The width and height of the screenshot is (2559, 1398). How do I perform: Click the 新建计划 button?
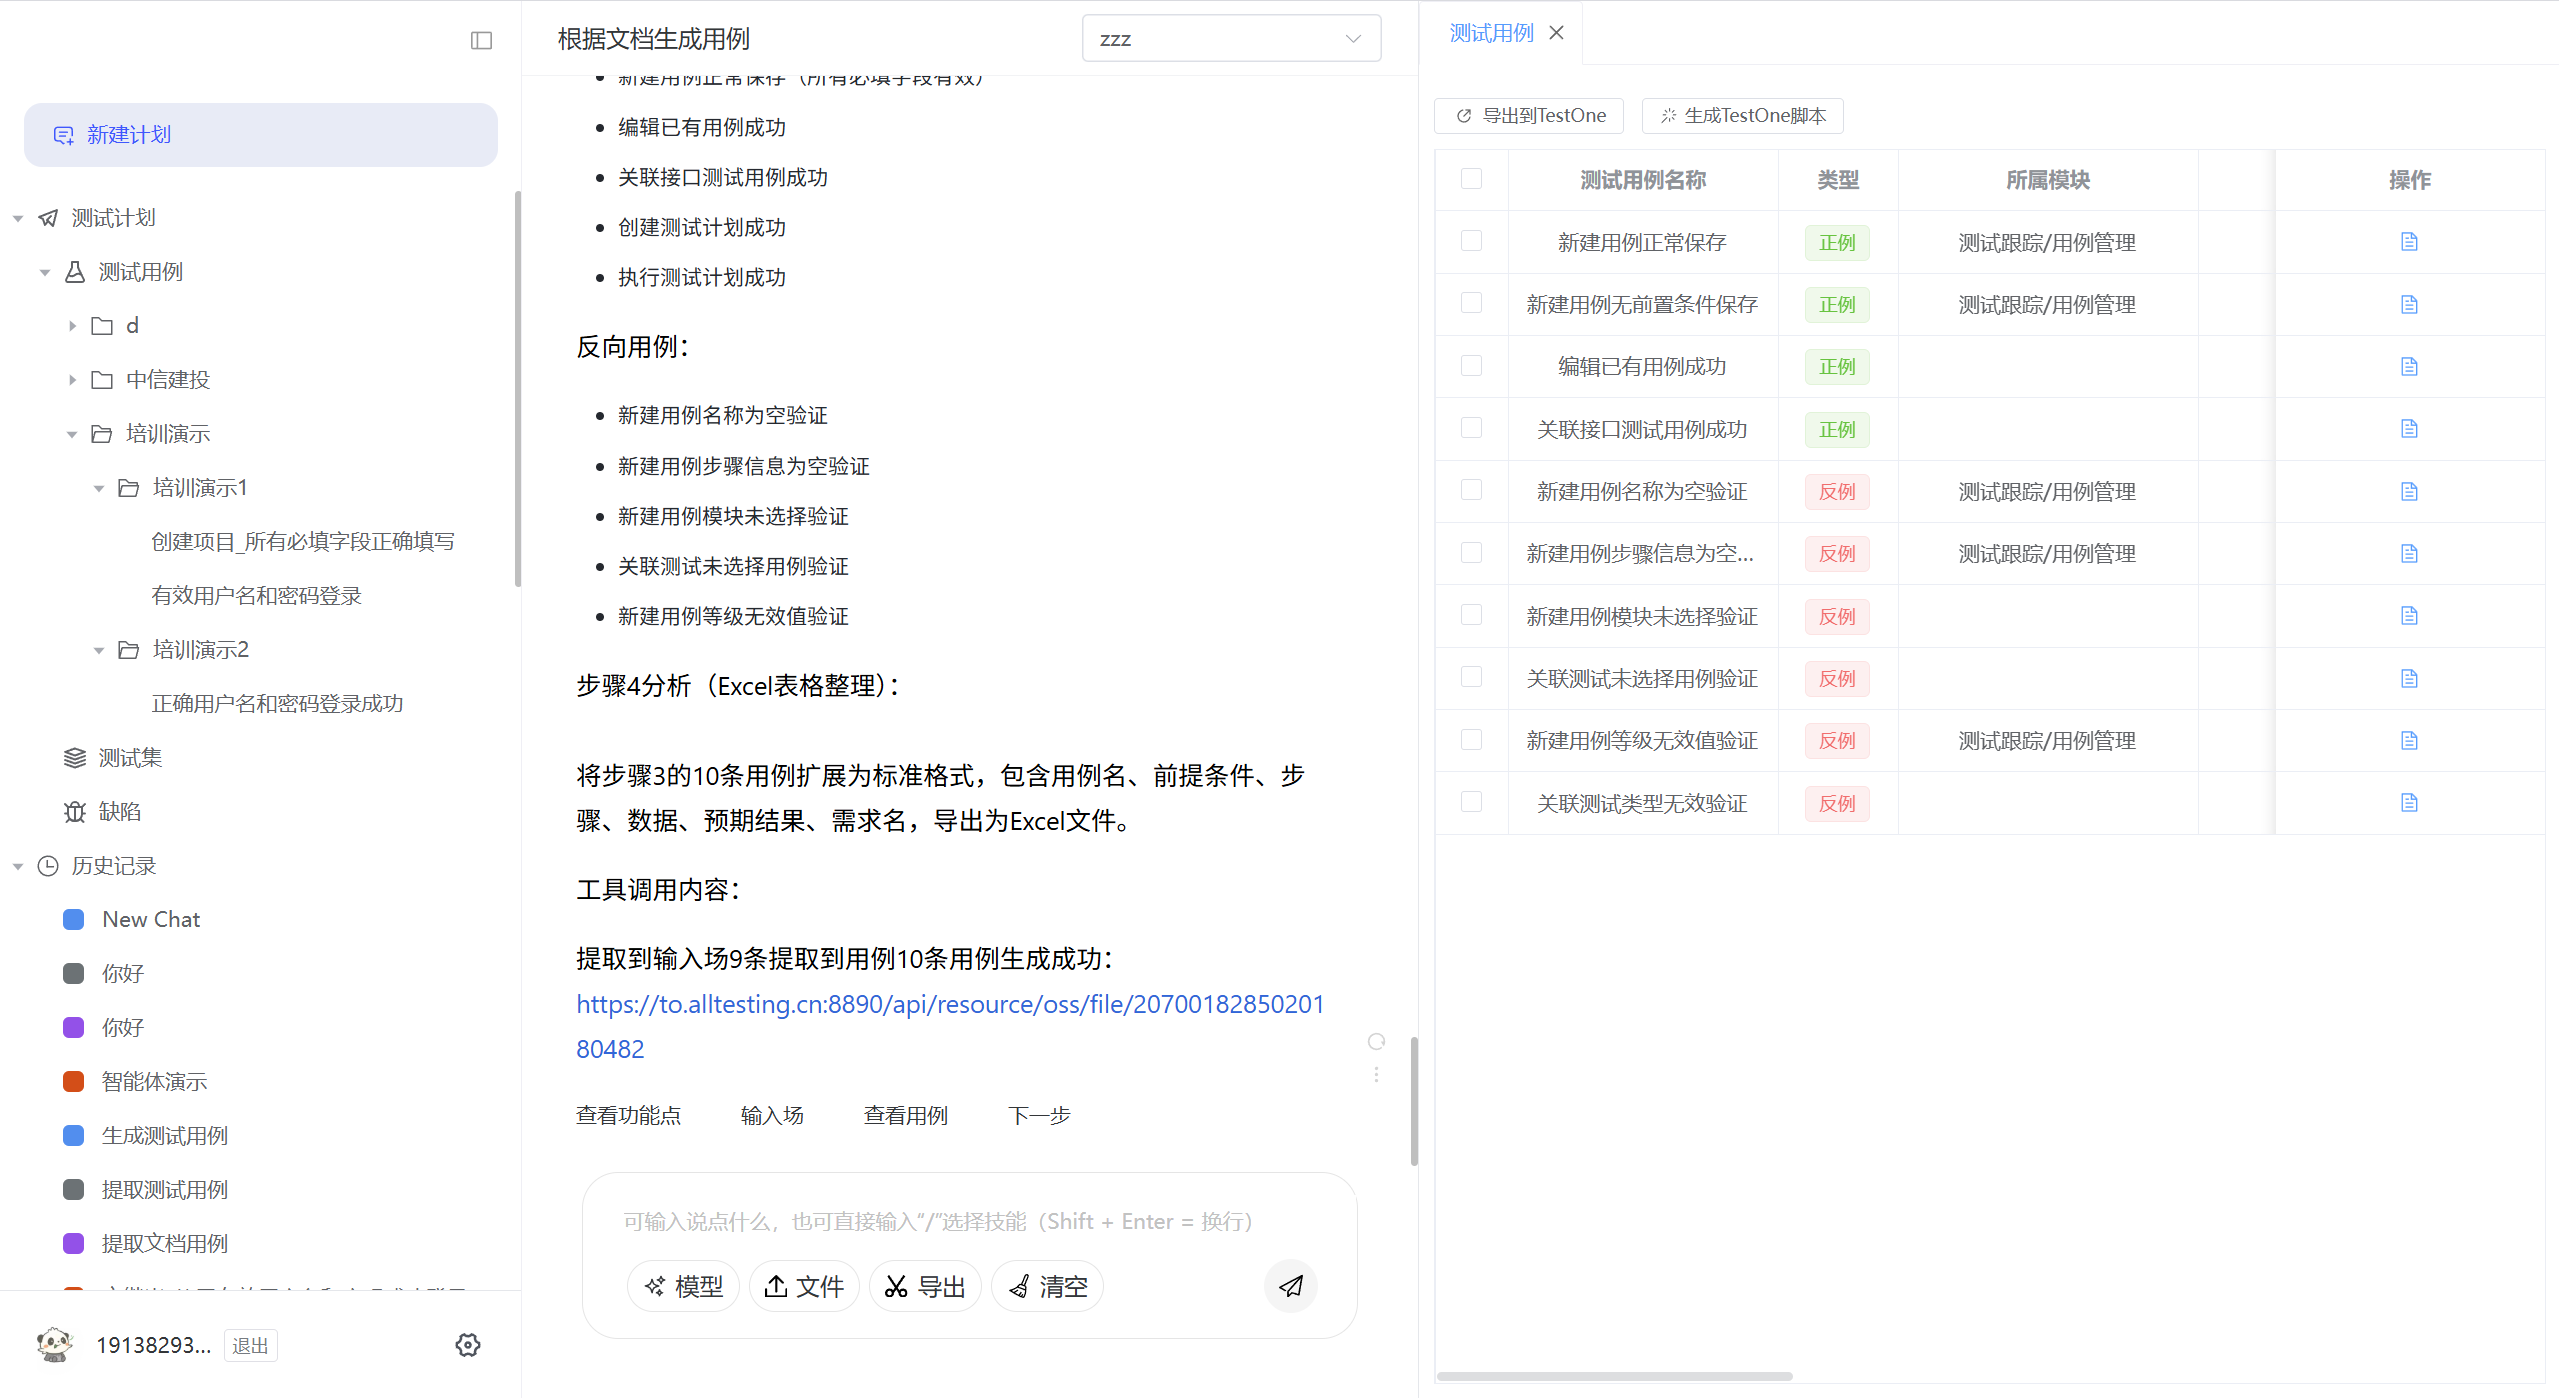(x=261, y=135)
